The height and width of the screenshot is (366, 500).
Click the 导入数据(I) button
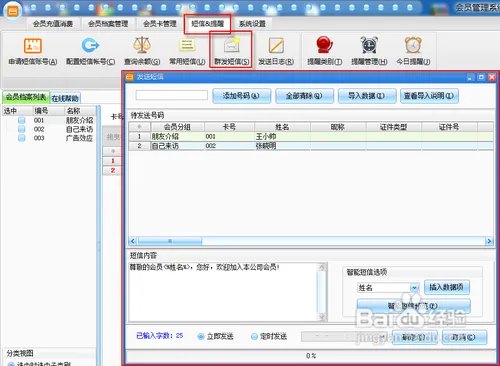coord(367,96)
